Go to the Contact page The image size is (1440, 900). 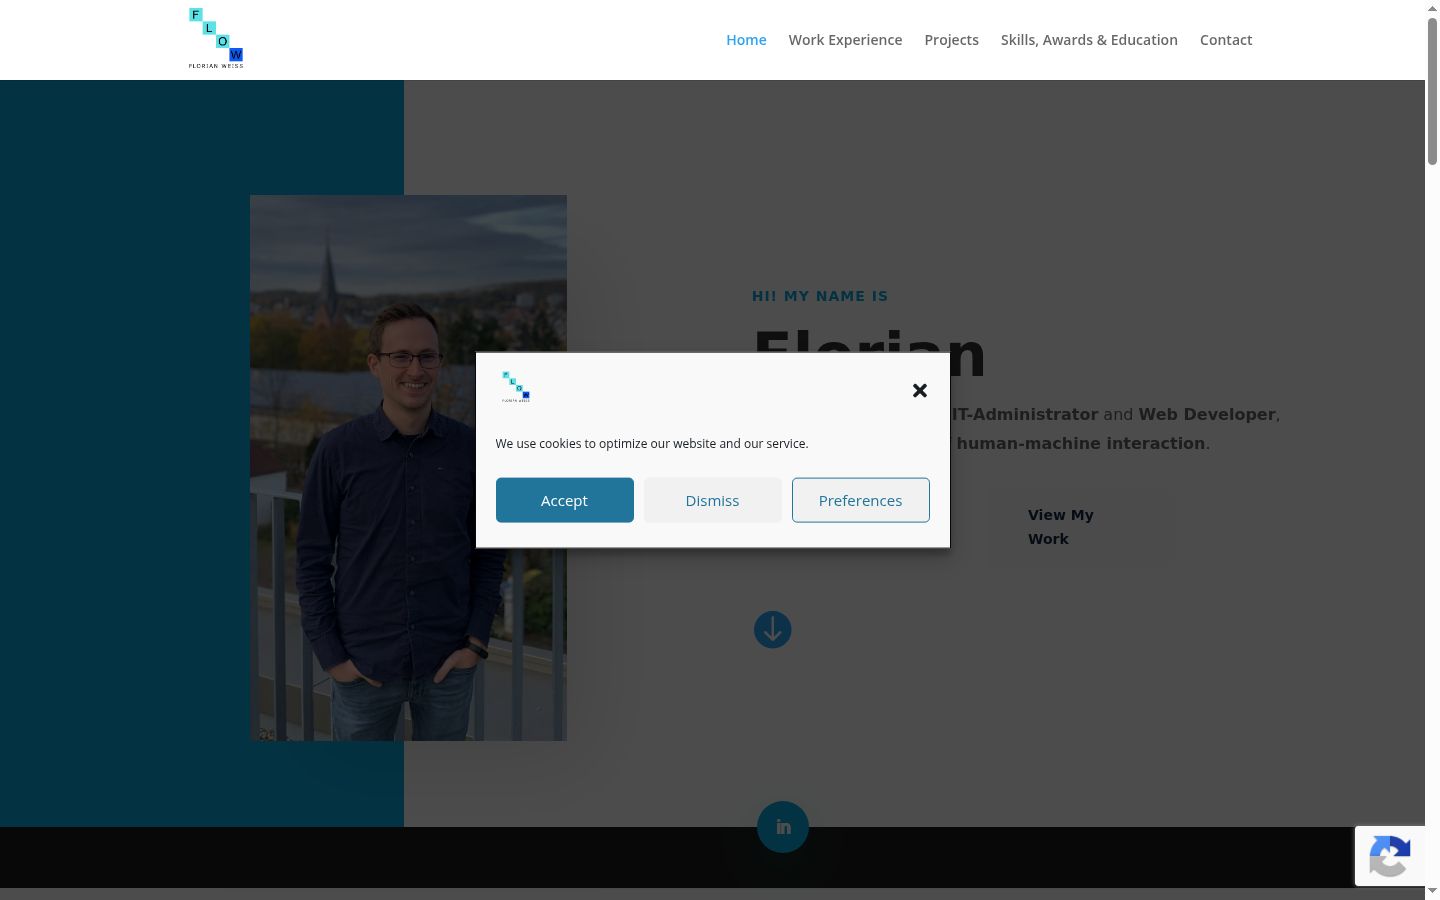[x=1226, y=40]
